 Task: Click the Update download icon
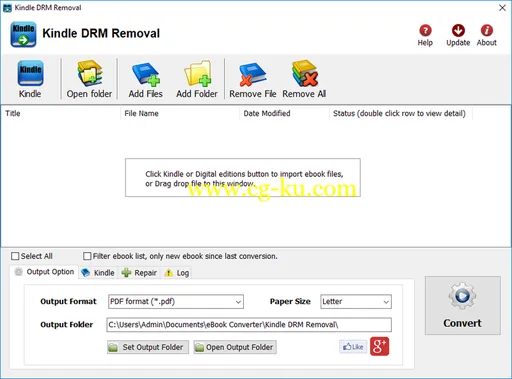click(x=458, y=30)
